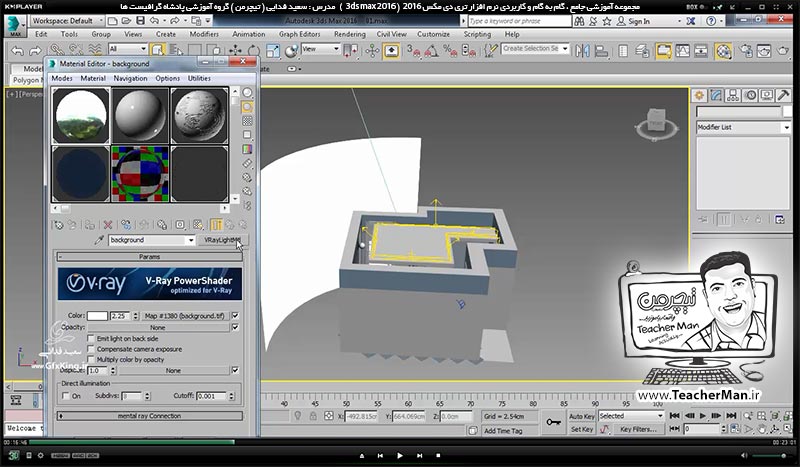This screenshot has width=800, height=467.
Task: Open the Customize menu
Action: [x=433, y=34]
